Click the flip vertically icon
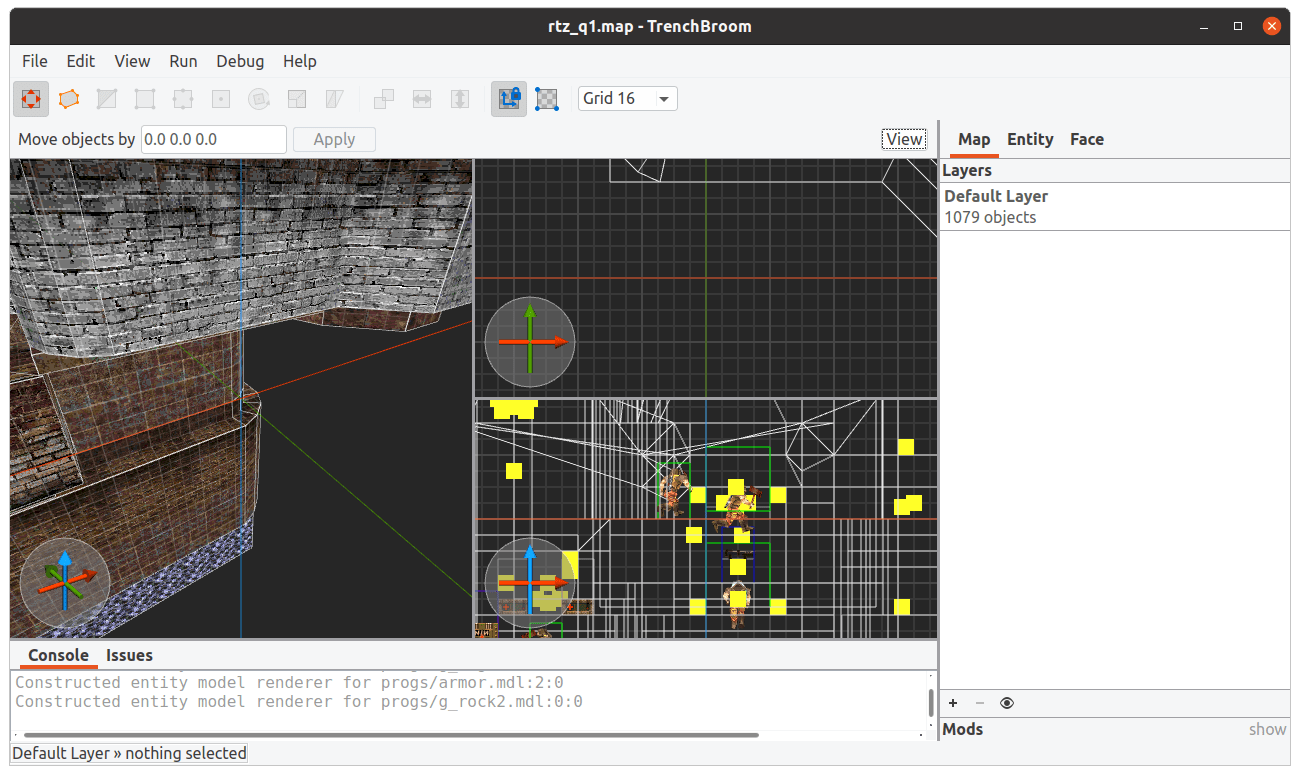This screenshot has height=775, width=1300. click(x=460, y=99)
